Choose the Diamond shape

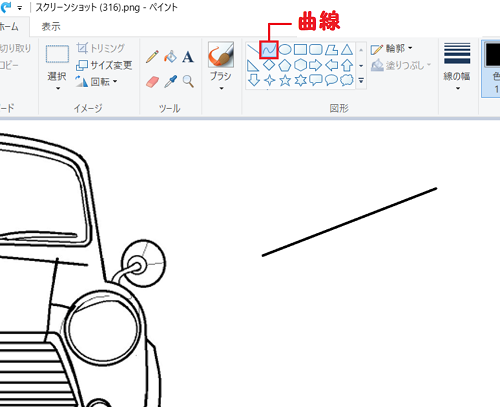[x=269, y=65]
